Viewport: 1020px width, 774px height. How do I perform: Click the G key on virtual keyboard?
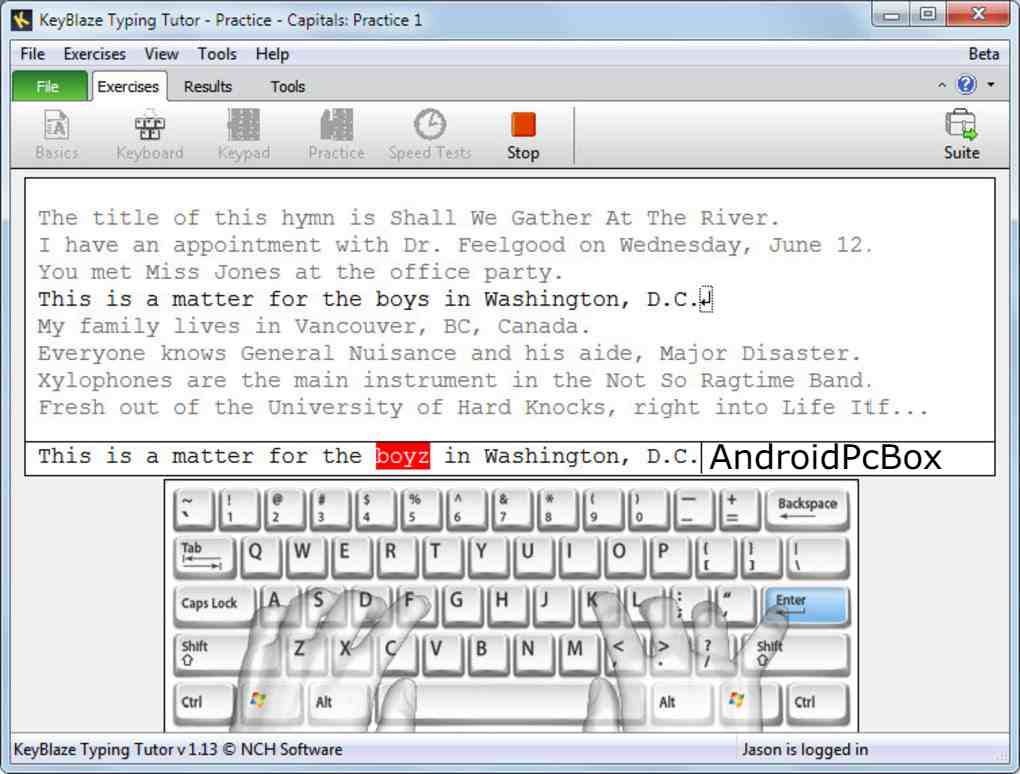(x=464, y=606)
